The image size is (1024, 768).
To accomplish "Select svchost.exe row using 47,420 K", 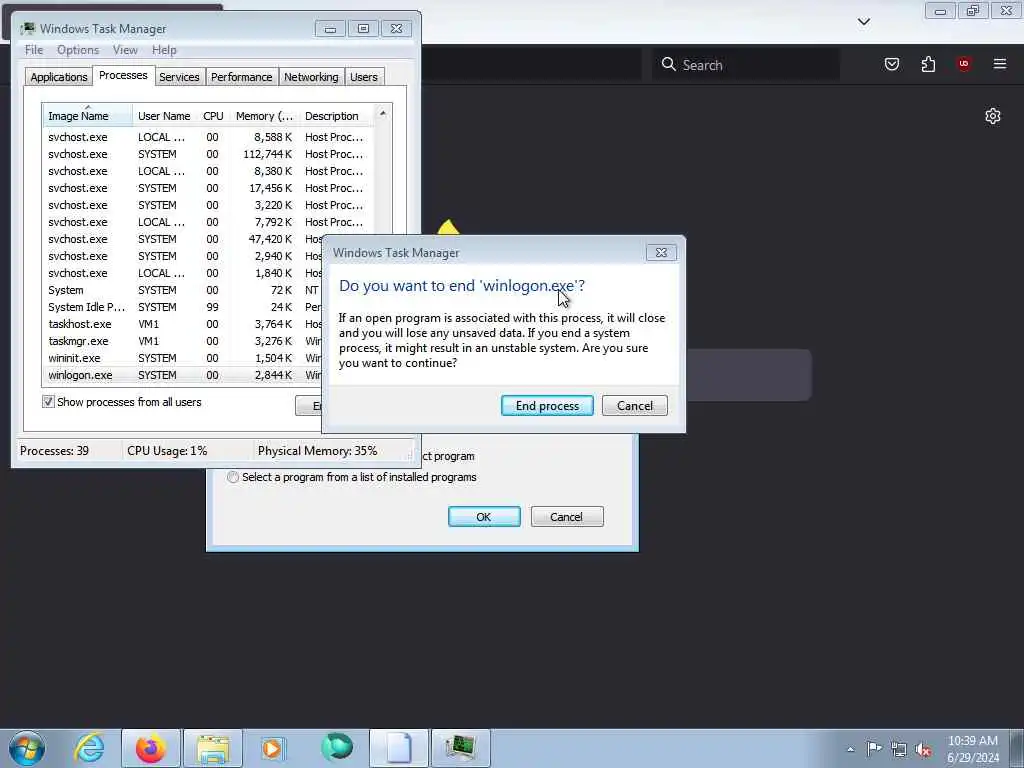I will 183,239.
